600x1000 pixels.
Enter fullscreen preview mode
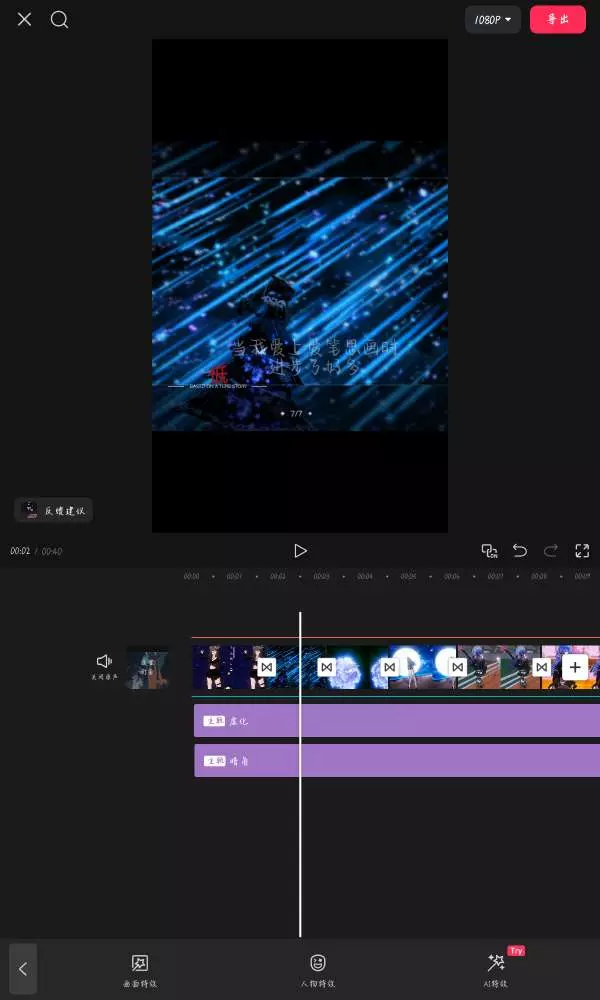click(582, 550)
